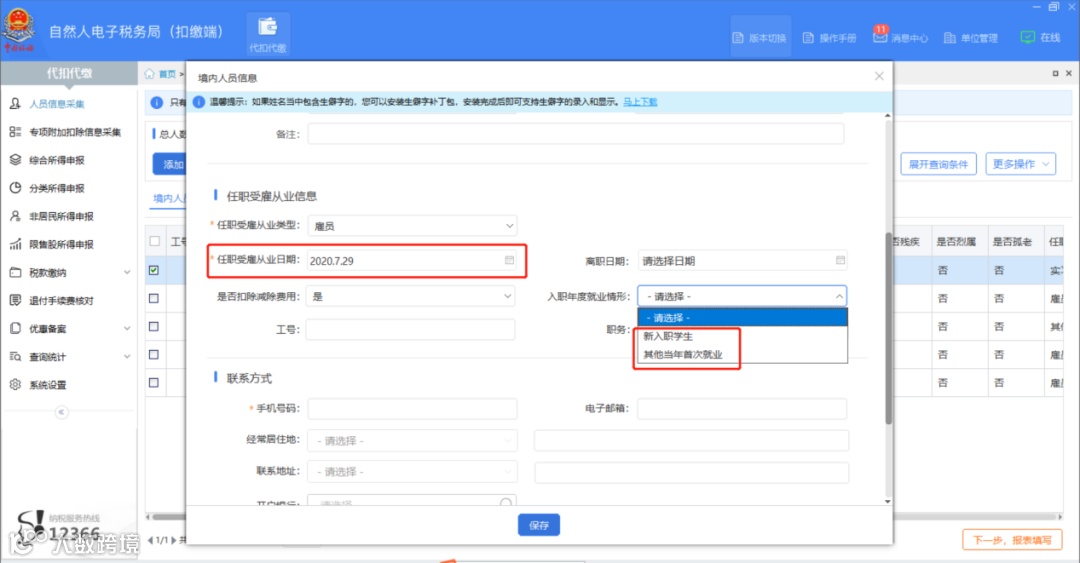Collapse sidebar with the round arrow icon
1080x563 pixels.
[x=61, y=412]
